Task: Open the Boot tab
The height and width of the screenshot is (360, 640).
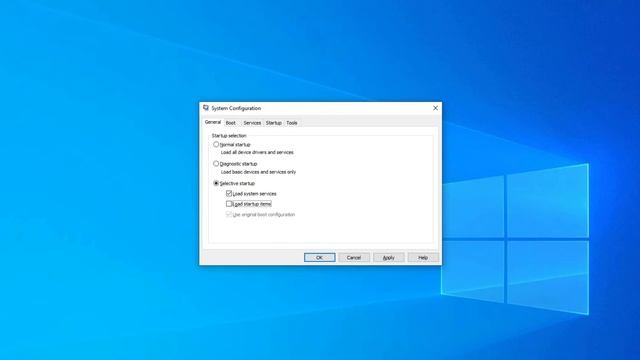Action: (231, 123)
